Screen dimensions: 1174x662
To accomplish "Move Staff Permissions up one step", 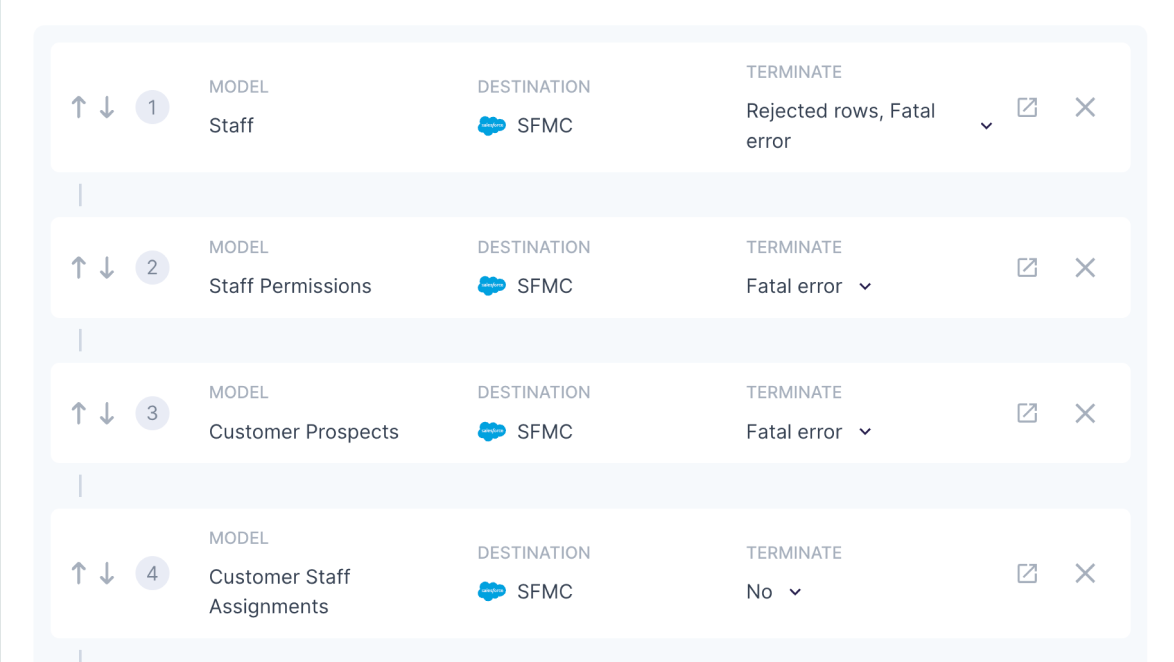I will click(79, 267).
